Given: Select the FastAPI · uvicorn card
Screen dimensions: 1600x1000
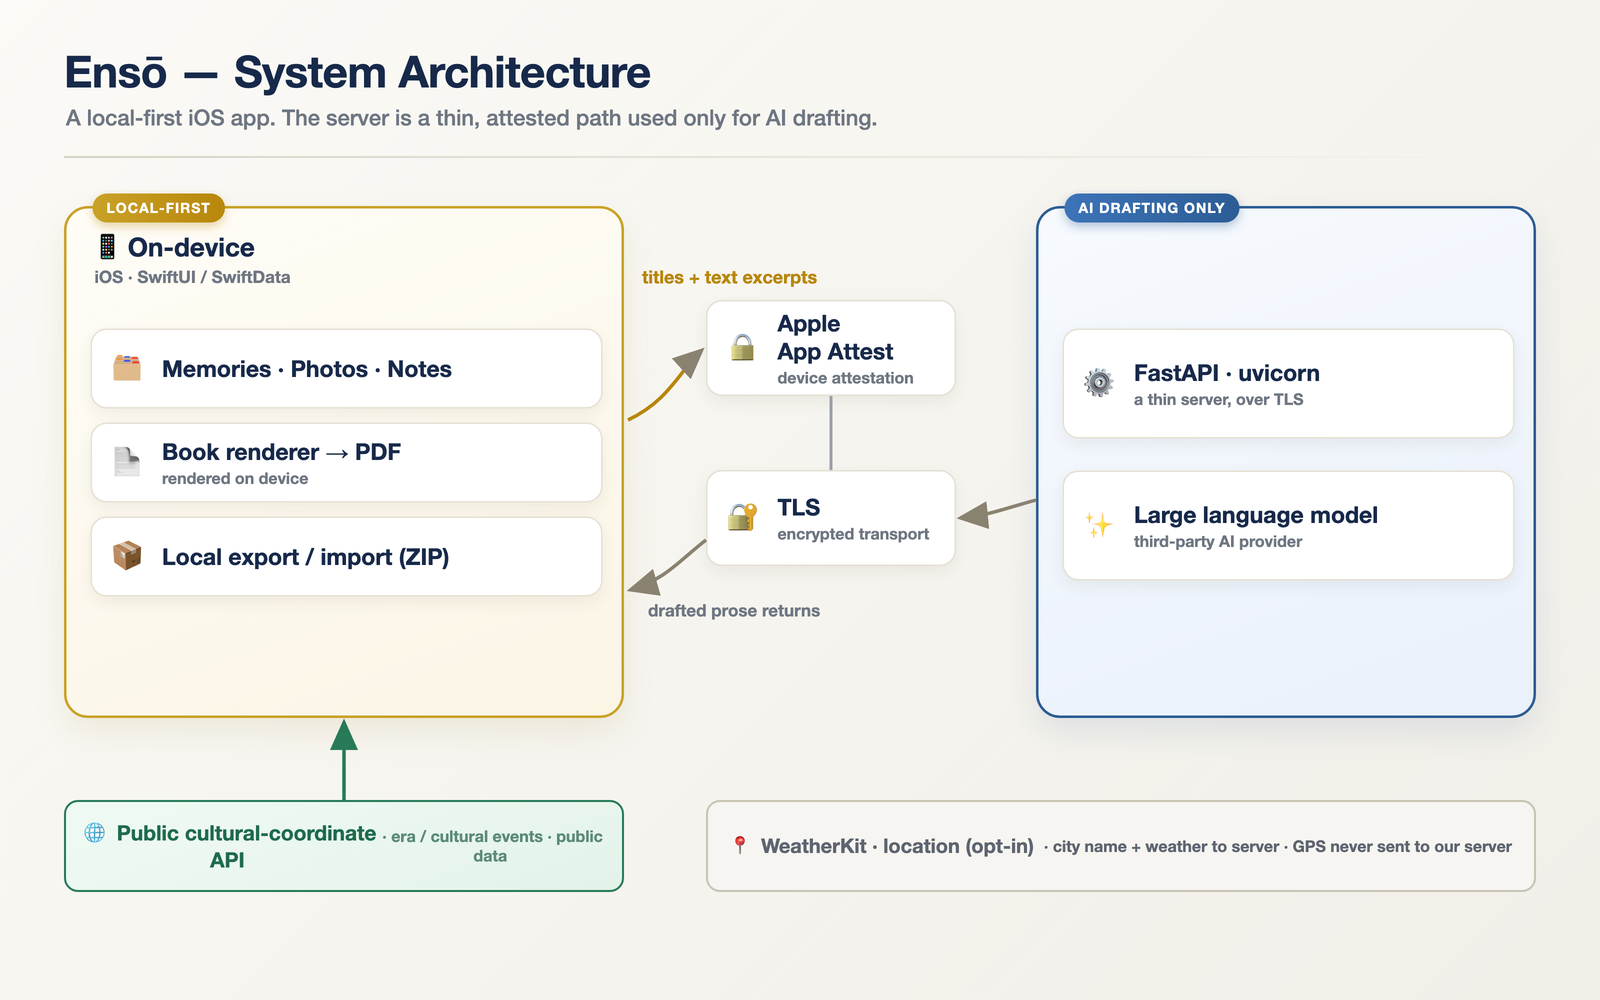Looking at the screenshot, I should 1288,383.
